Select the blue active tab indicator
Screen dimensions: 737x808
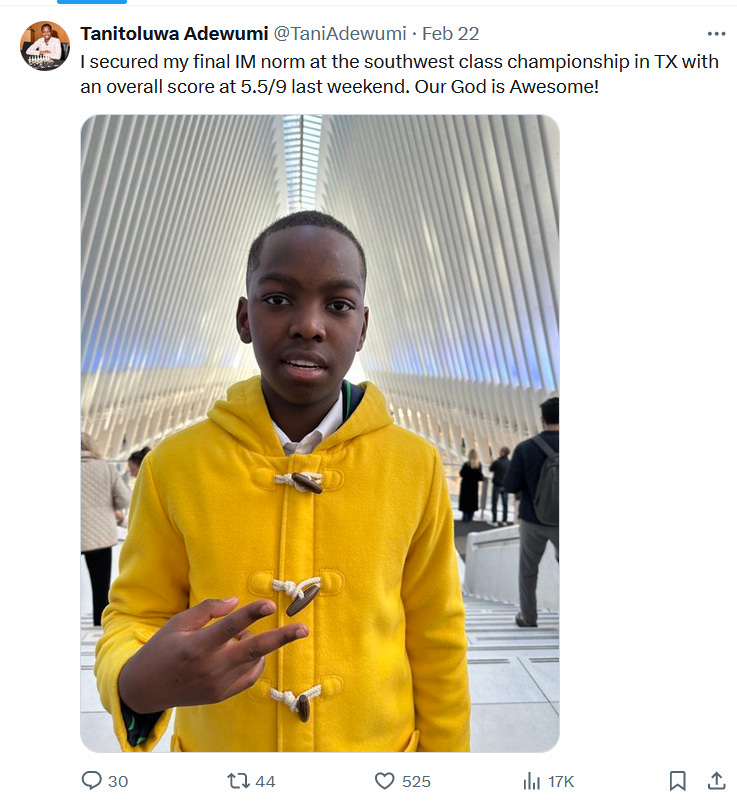pos(92,2)
